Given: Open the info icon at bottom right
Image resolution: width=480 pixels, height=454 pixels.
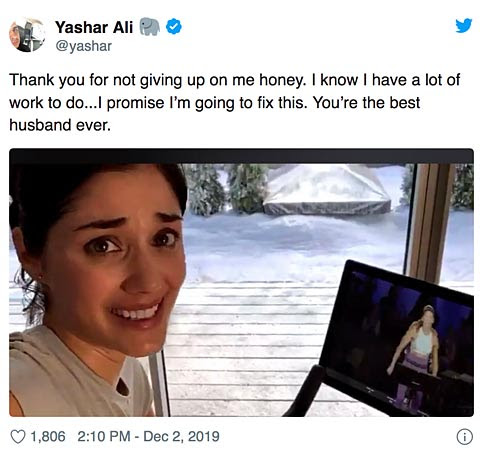Looking at the screenshot, I should click(x=464, y=437).
